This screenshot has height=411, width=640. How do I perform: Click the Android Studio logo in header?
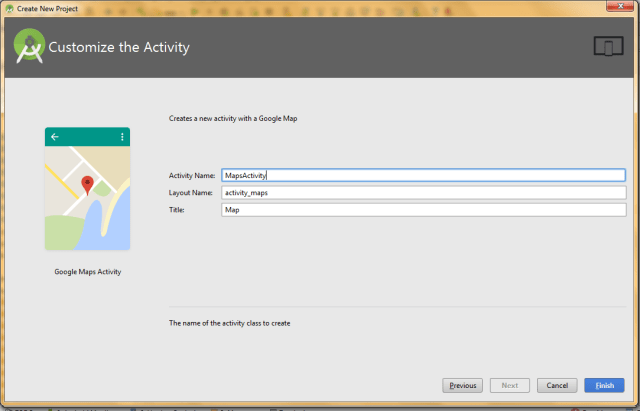point(29,47)
